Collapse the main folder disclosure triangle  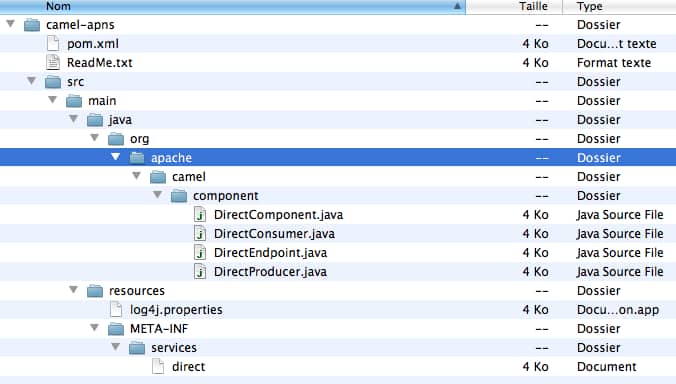[x=53, y=100]
